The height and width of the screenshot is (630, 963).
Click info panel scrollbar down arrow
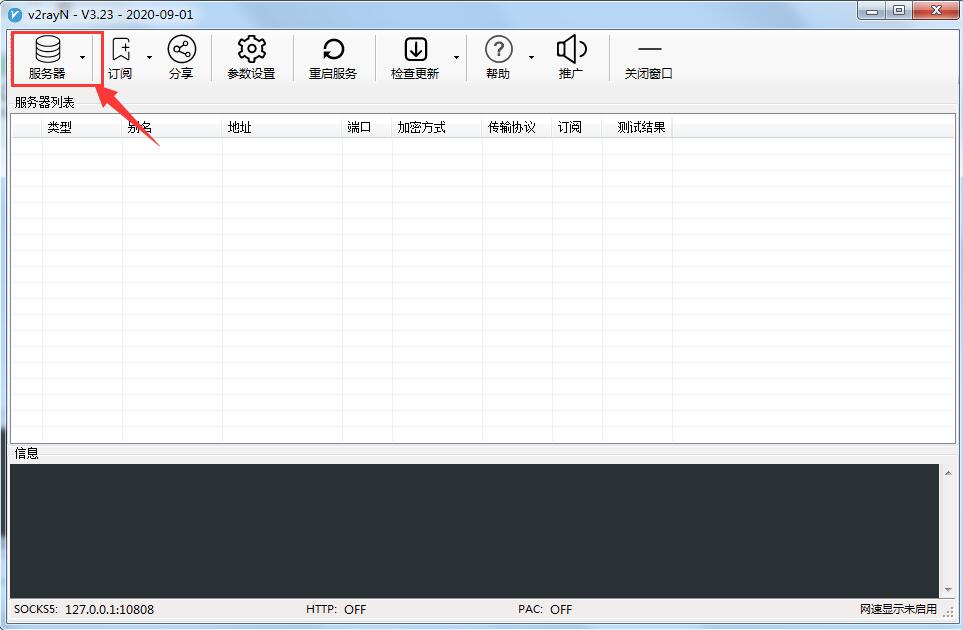(x=948, y=589)
